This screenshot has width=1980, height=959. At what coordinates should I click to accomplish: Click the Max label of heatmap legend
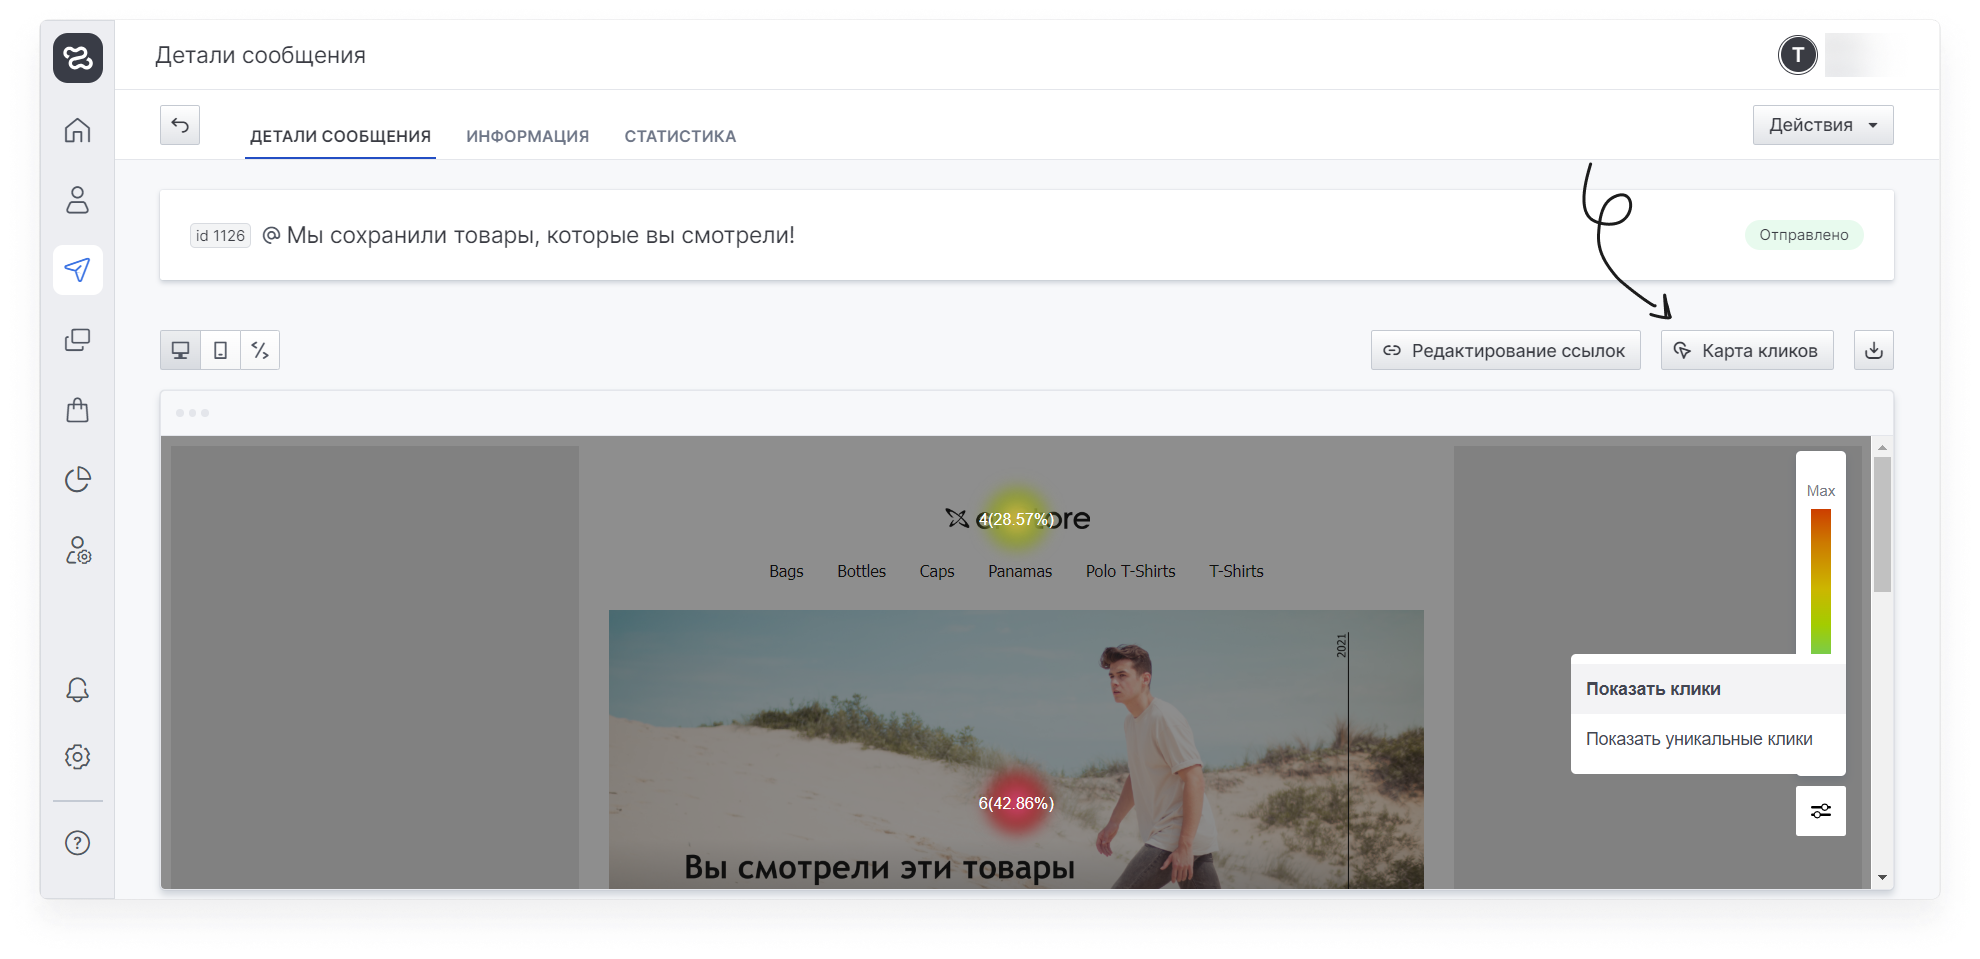coord(1821,491)
